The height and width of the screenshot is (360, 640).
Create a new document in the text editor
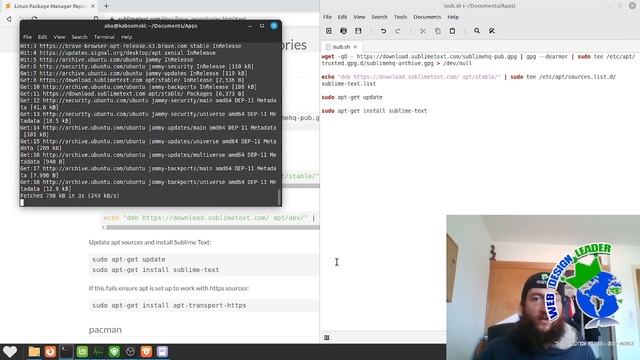point(329,31)
